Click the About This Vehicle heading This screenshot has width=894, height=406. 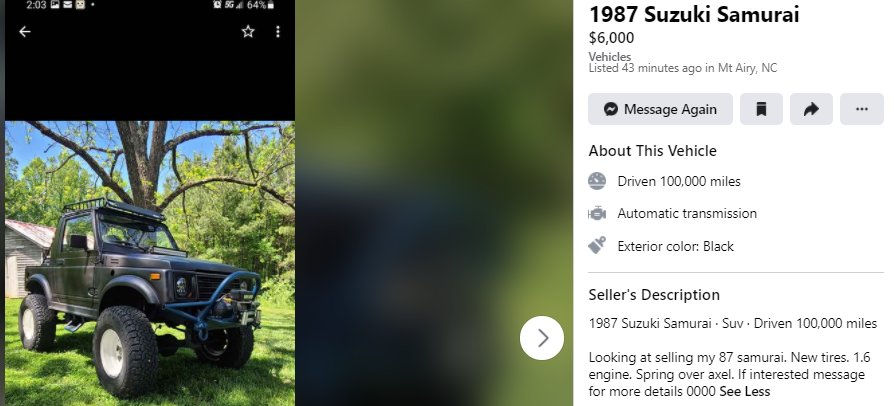click(652, 151)
